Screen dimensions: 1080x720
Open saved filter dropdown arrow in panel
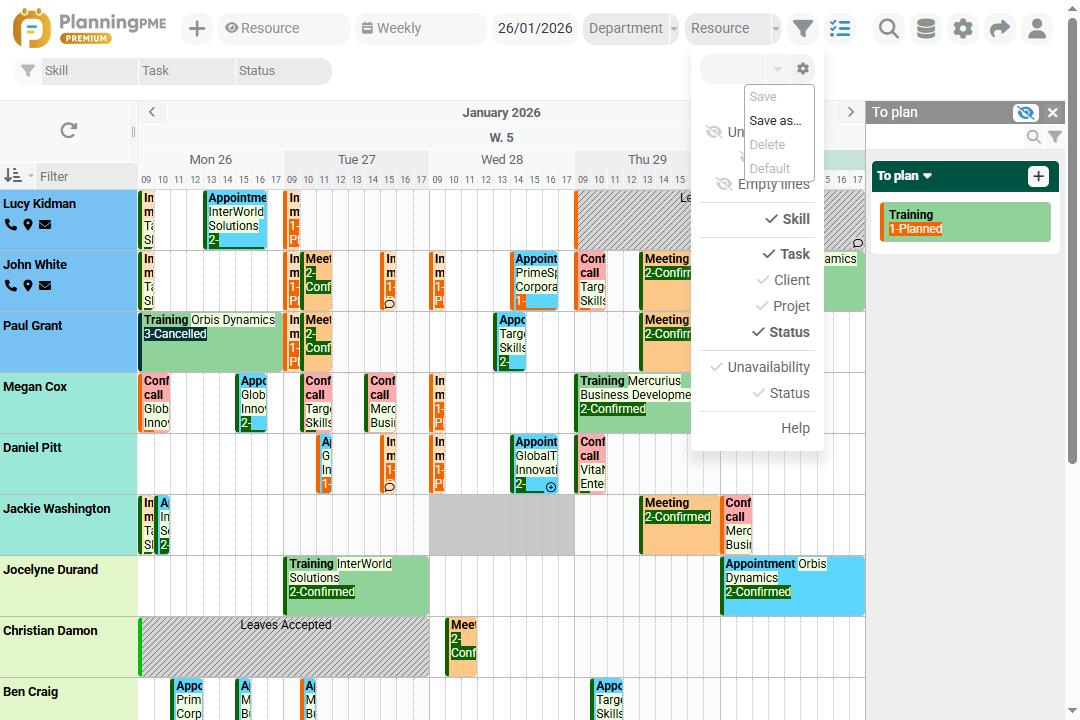coord(778,69)
